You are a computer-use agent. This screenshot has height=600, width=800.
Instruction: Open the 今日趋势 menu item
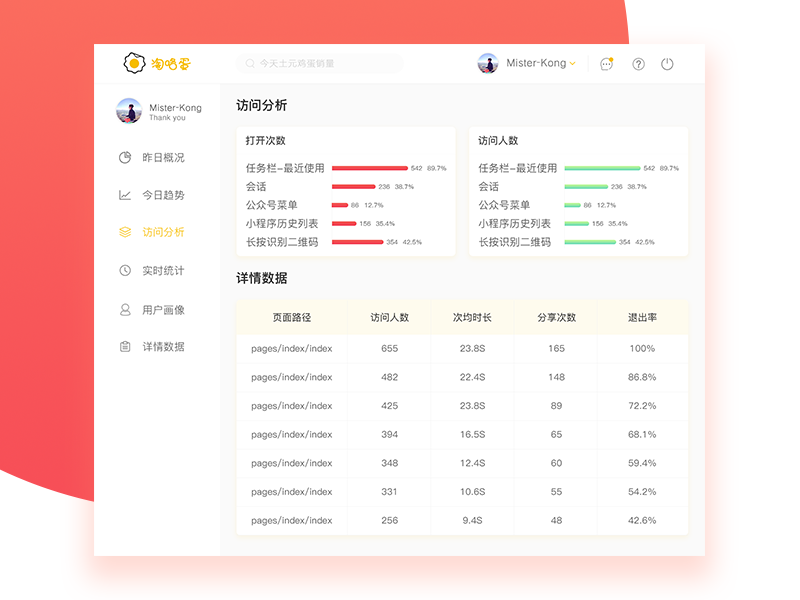163,195
